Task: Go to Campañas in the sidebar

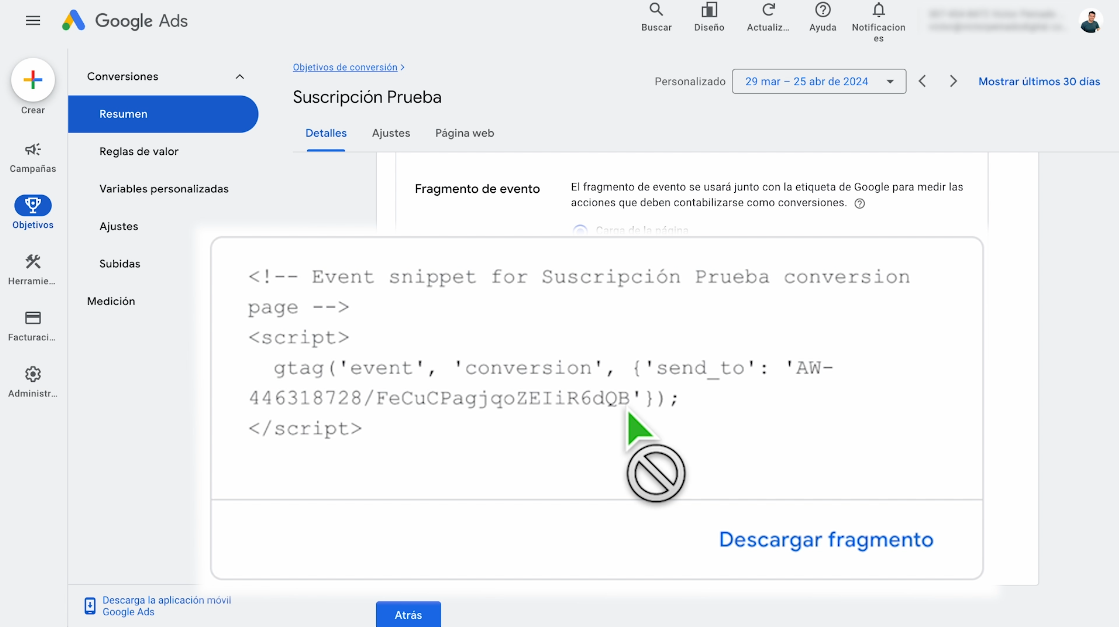Action: pos(33,158)
